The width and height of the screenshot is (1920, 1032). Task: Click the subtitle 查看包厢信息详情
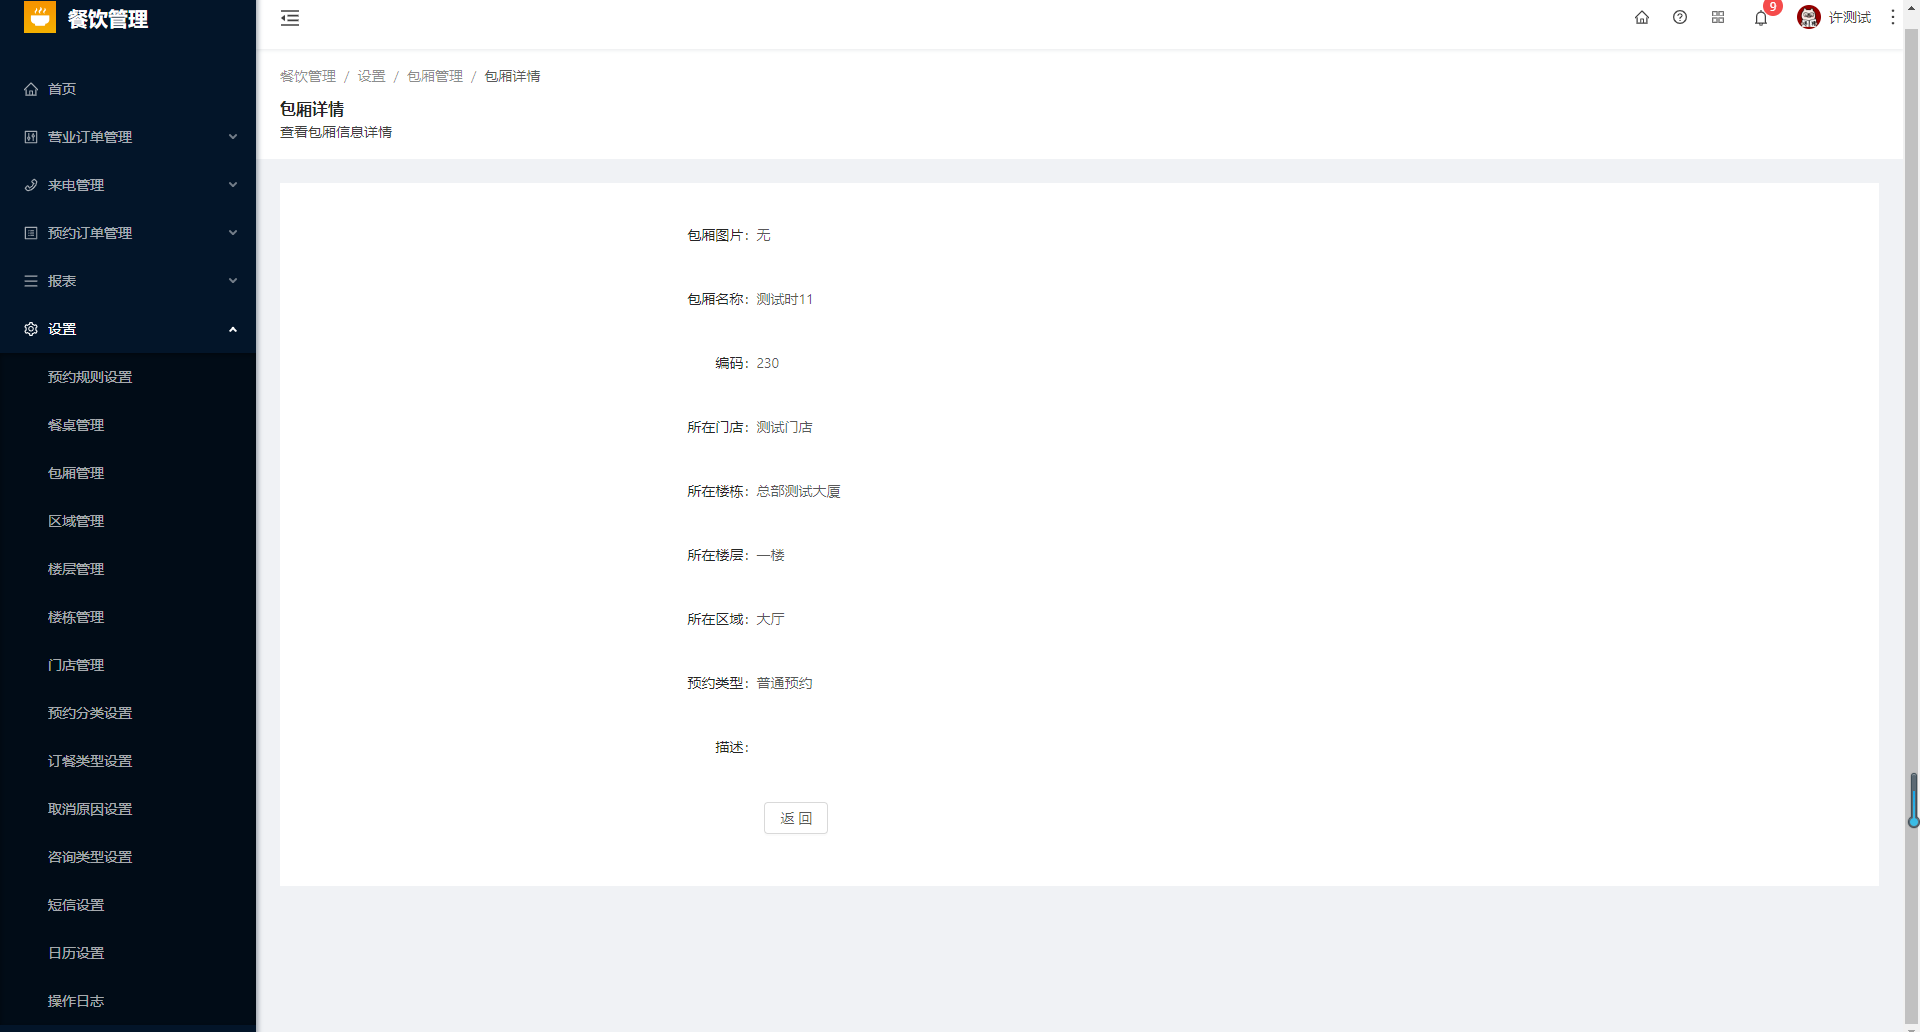(336, 132)
